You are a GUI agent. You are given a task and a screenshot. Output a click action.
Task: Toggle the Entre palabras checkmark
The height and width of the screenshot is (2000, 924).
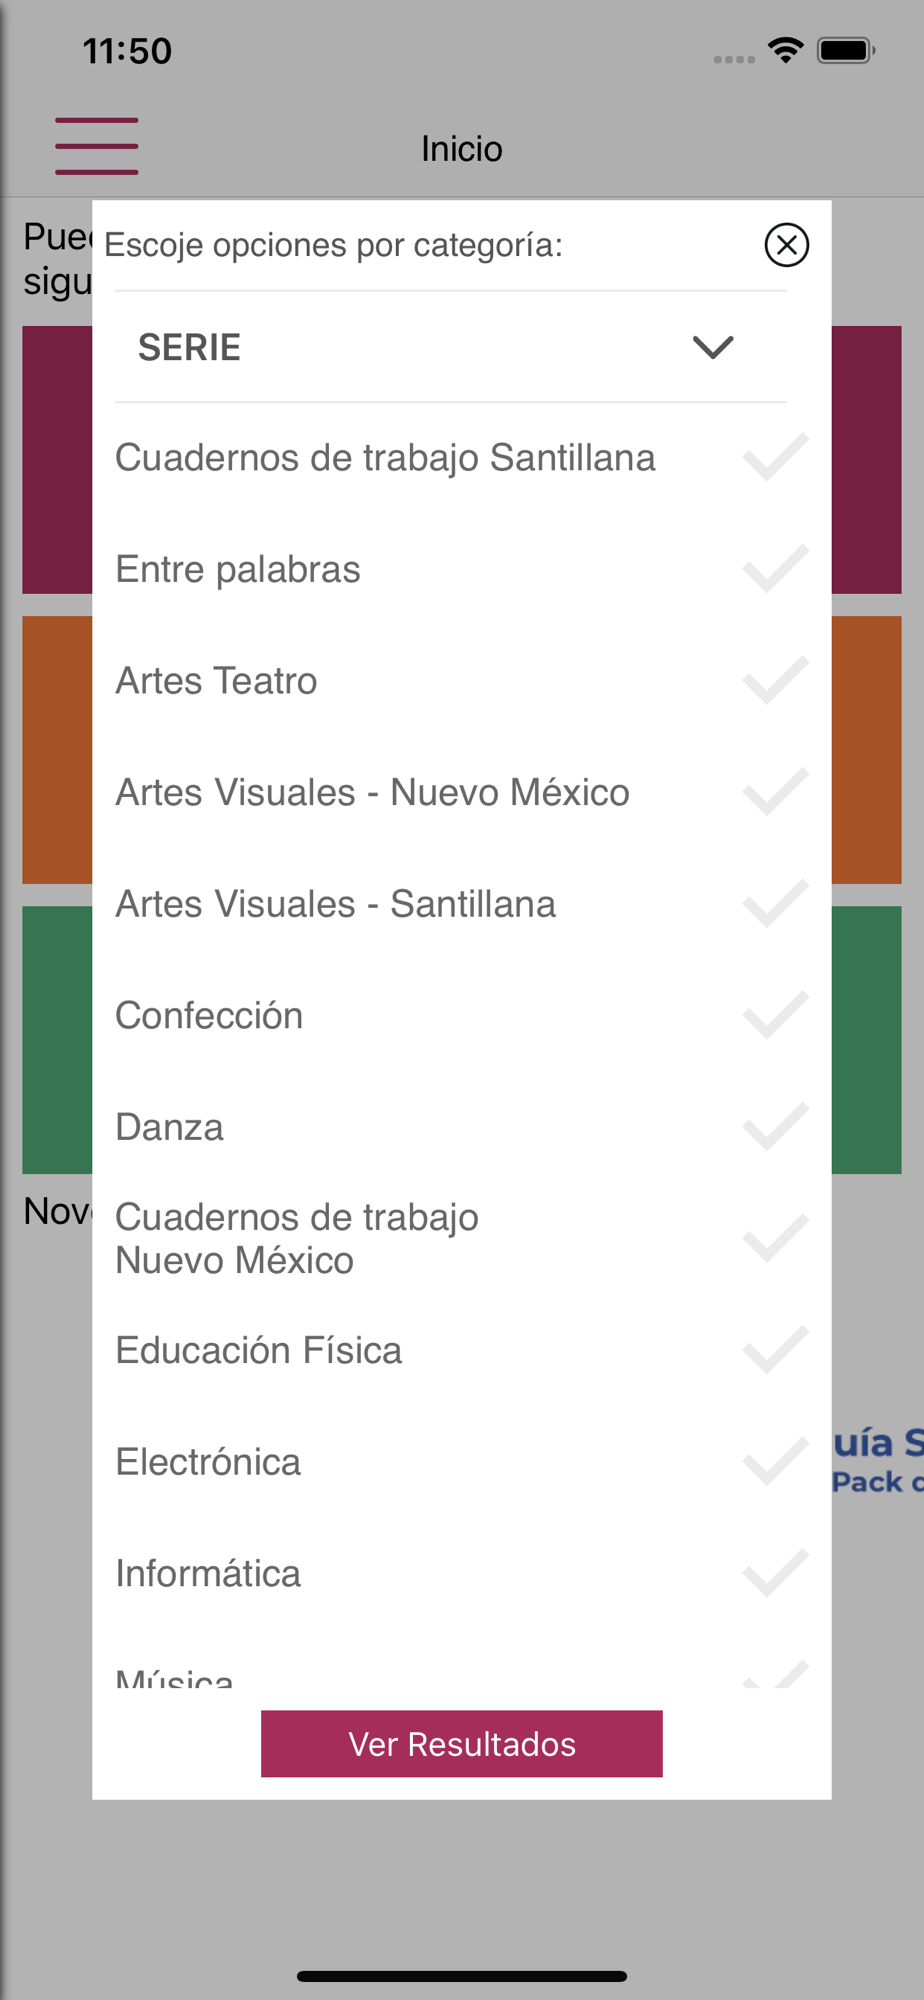(x=776, y=569)
